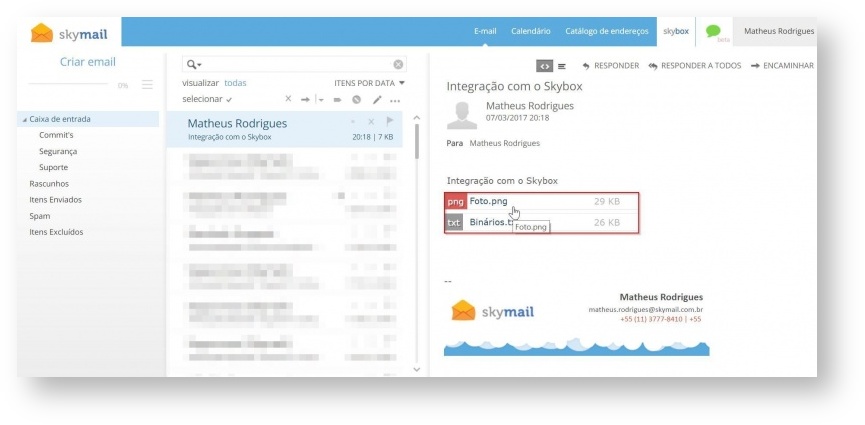
Task: Open the Catálogo de endereços tab
Action: coord(606,31)
